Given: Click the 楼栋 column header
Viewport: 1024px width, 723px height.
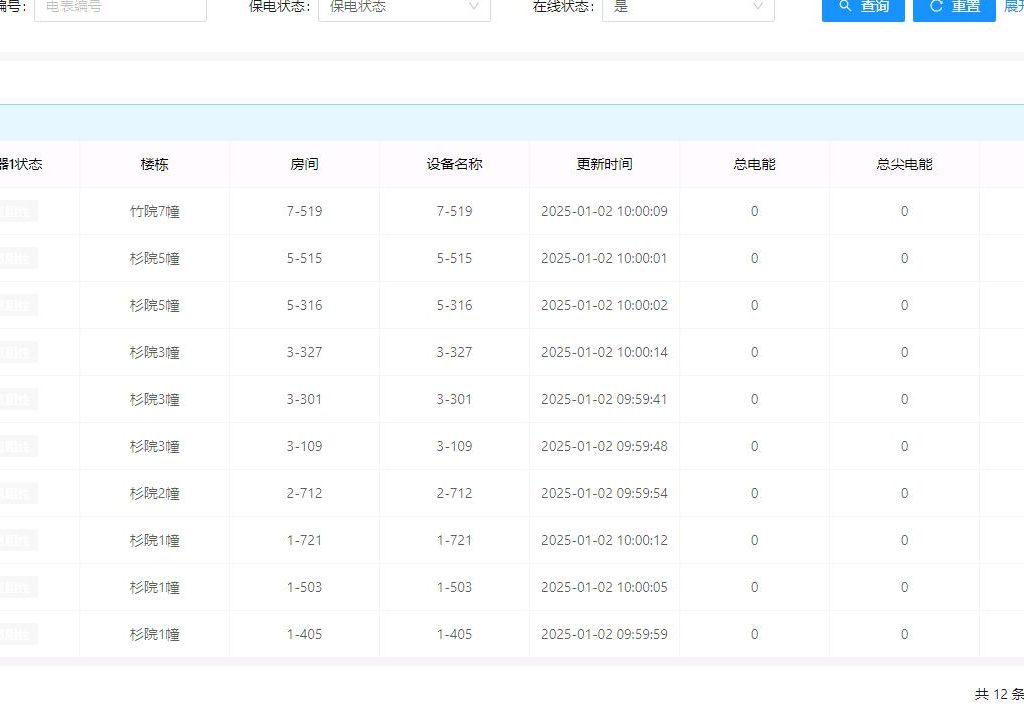Looking at the screenshot, I should pos(155,165).
